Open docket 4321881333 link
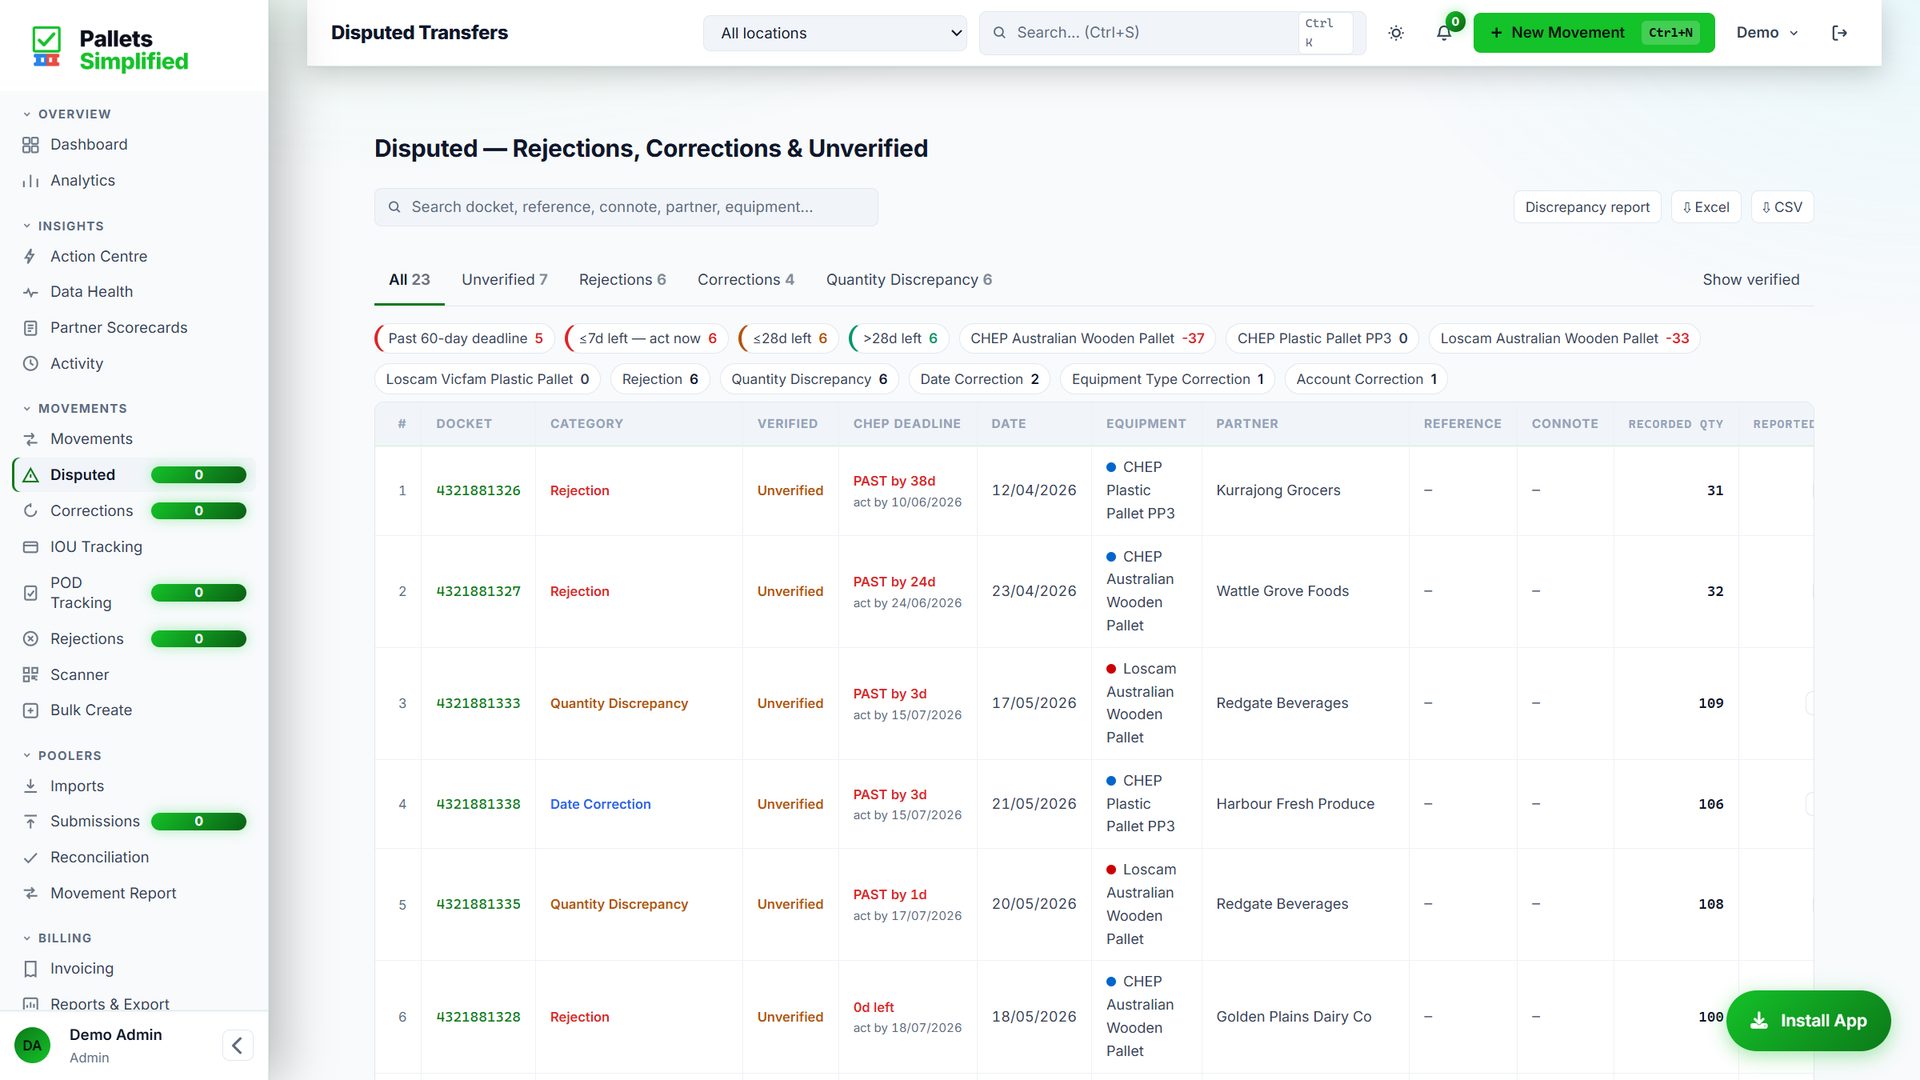The width and height of the screenshot is (1920, 1080). coord(478,704)
